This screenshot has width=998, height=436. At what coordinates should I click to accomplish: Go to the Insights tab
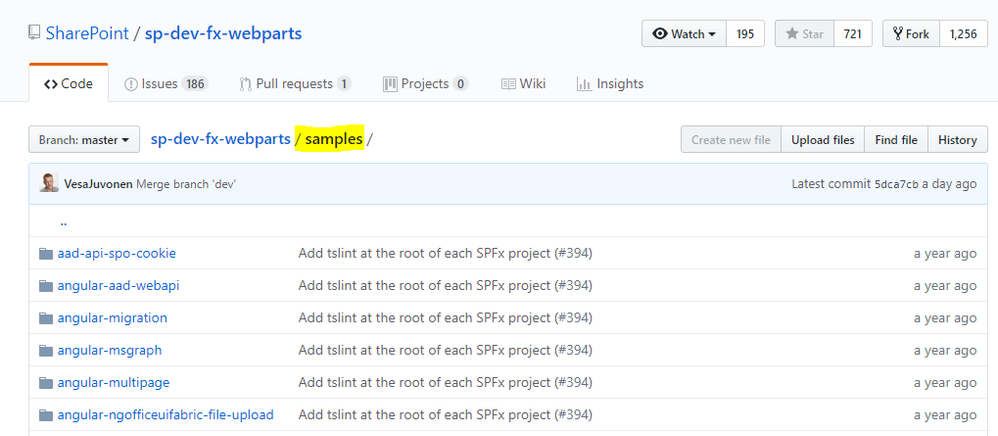(610, 84)
